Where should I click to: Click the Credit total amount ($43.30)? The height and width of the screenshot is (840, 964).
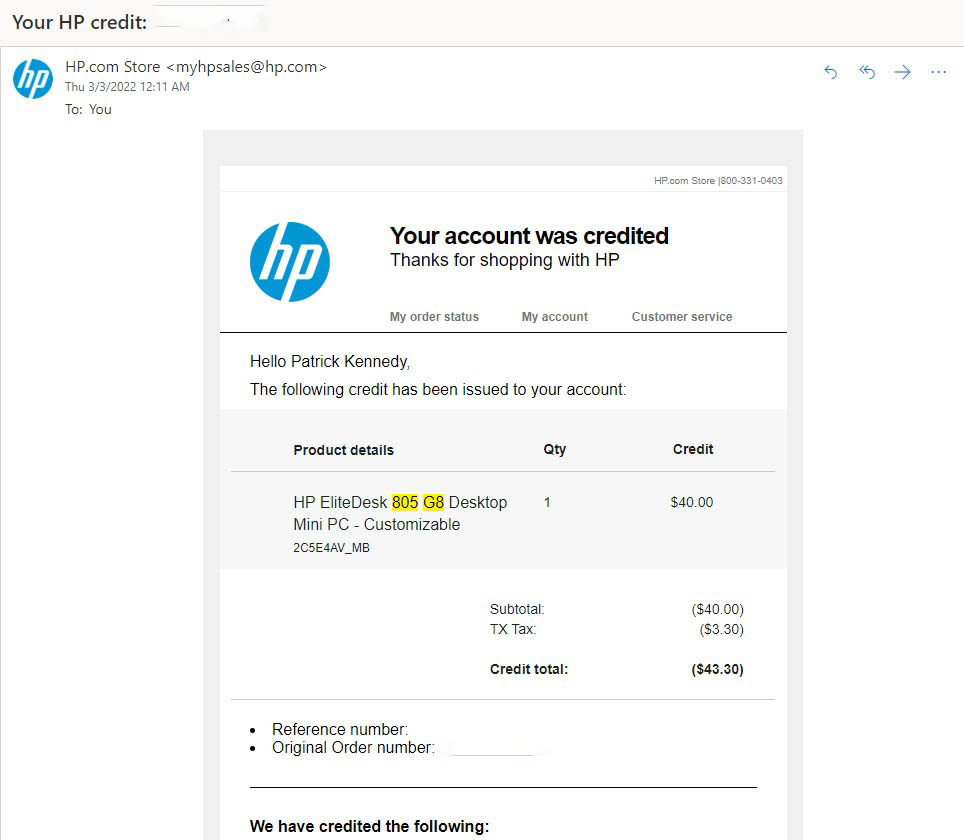click(x=717, y=669)
